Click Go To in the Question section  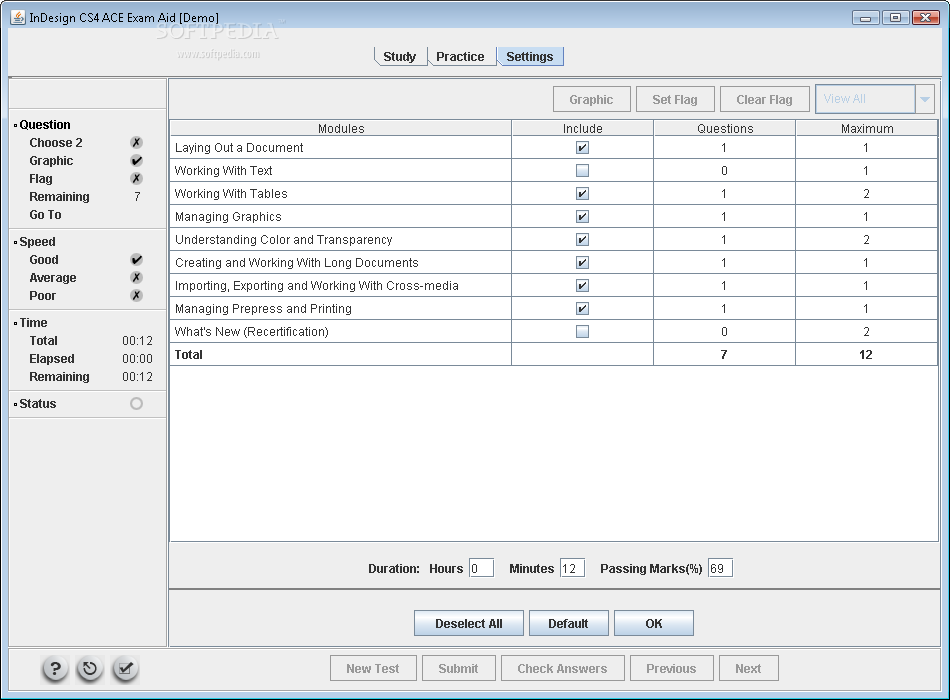(45, 215)
